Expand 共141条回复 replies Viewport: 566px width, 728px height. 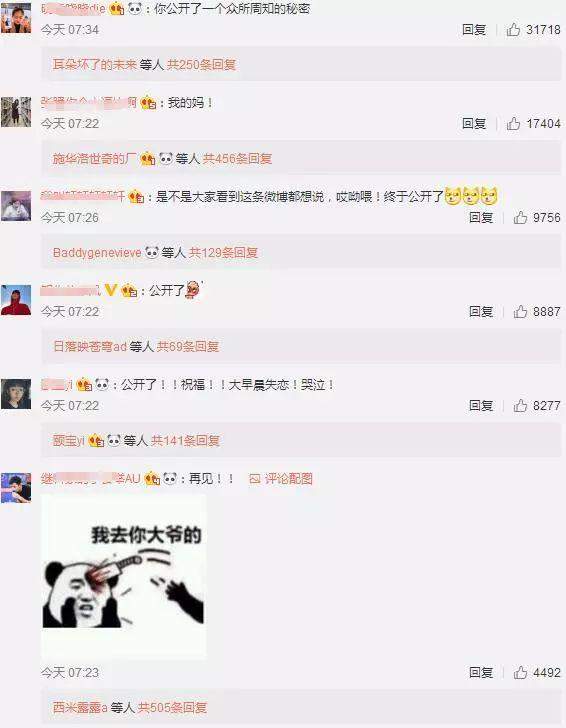(185, 440)
